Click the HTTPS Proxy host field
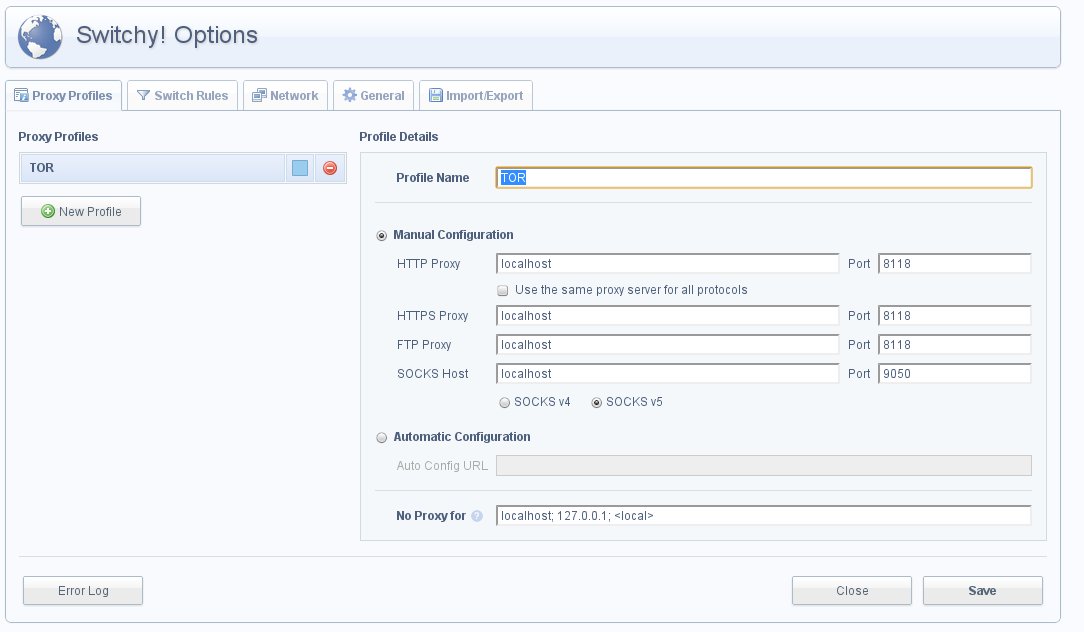This screenshot has width=1084, height=632. (667, 315)
